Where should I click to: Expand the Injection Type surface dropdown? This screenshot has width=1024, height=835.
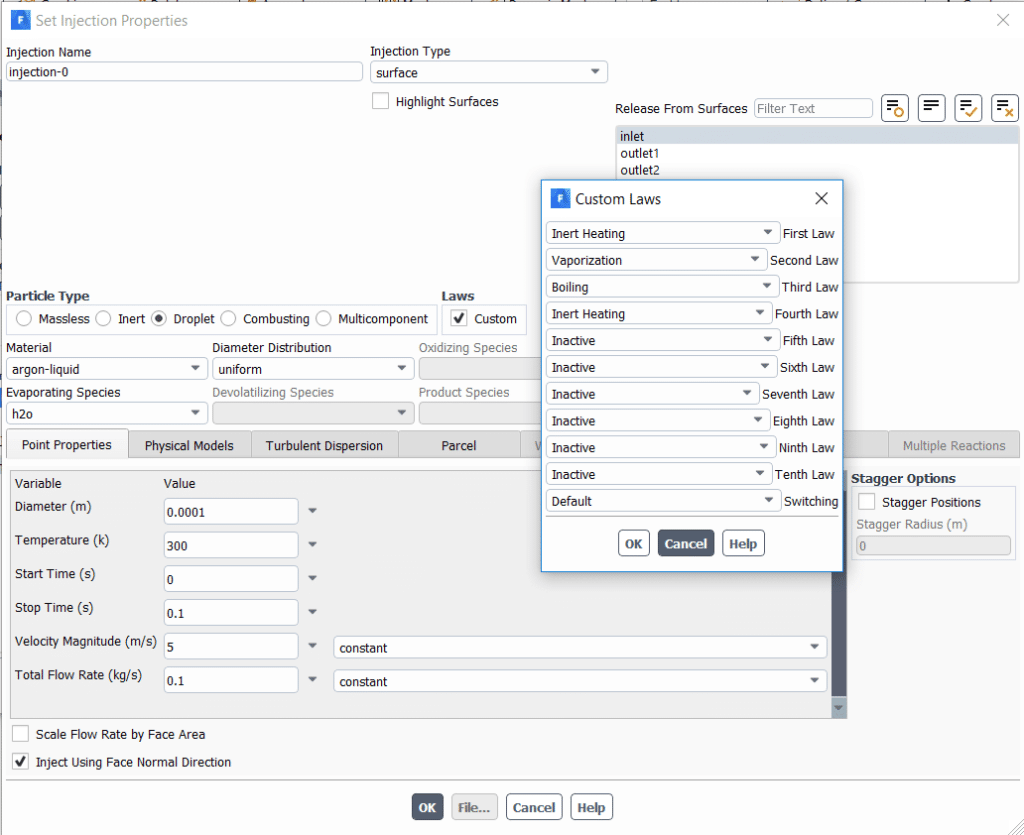(x=488, y=73)
